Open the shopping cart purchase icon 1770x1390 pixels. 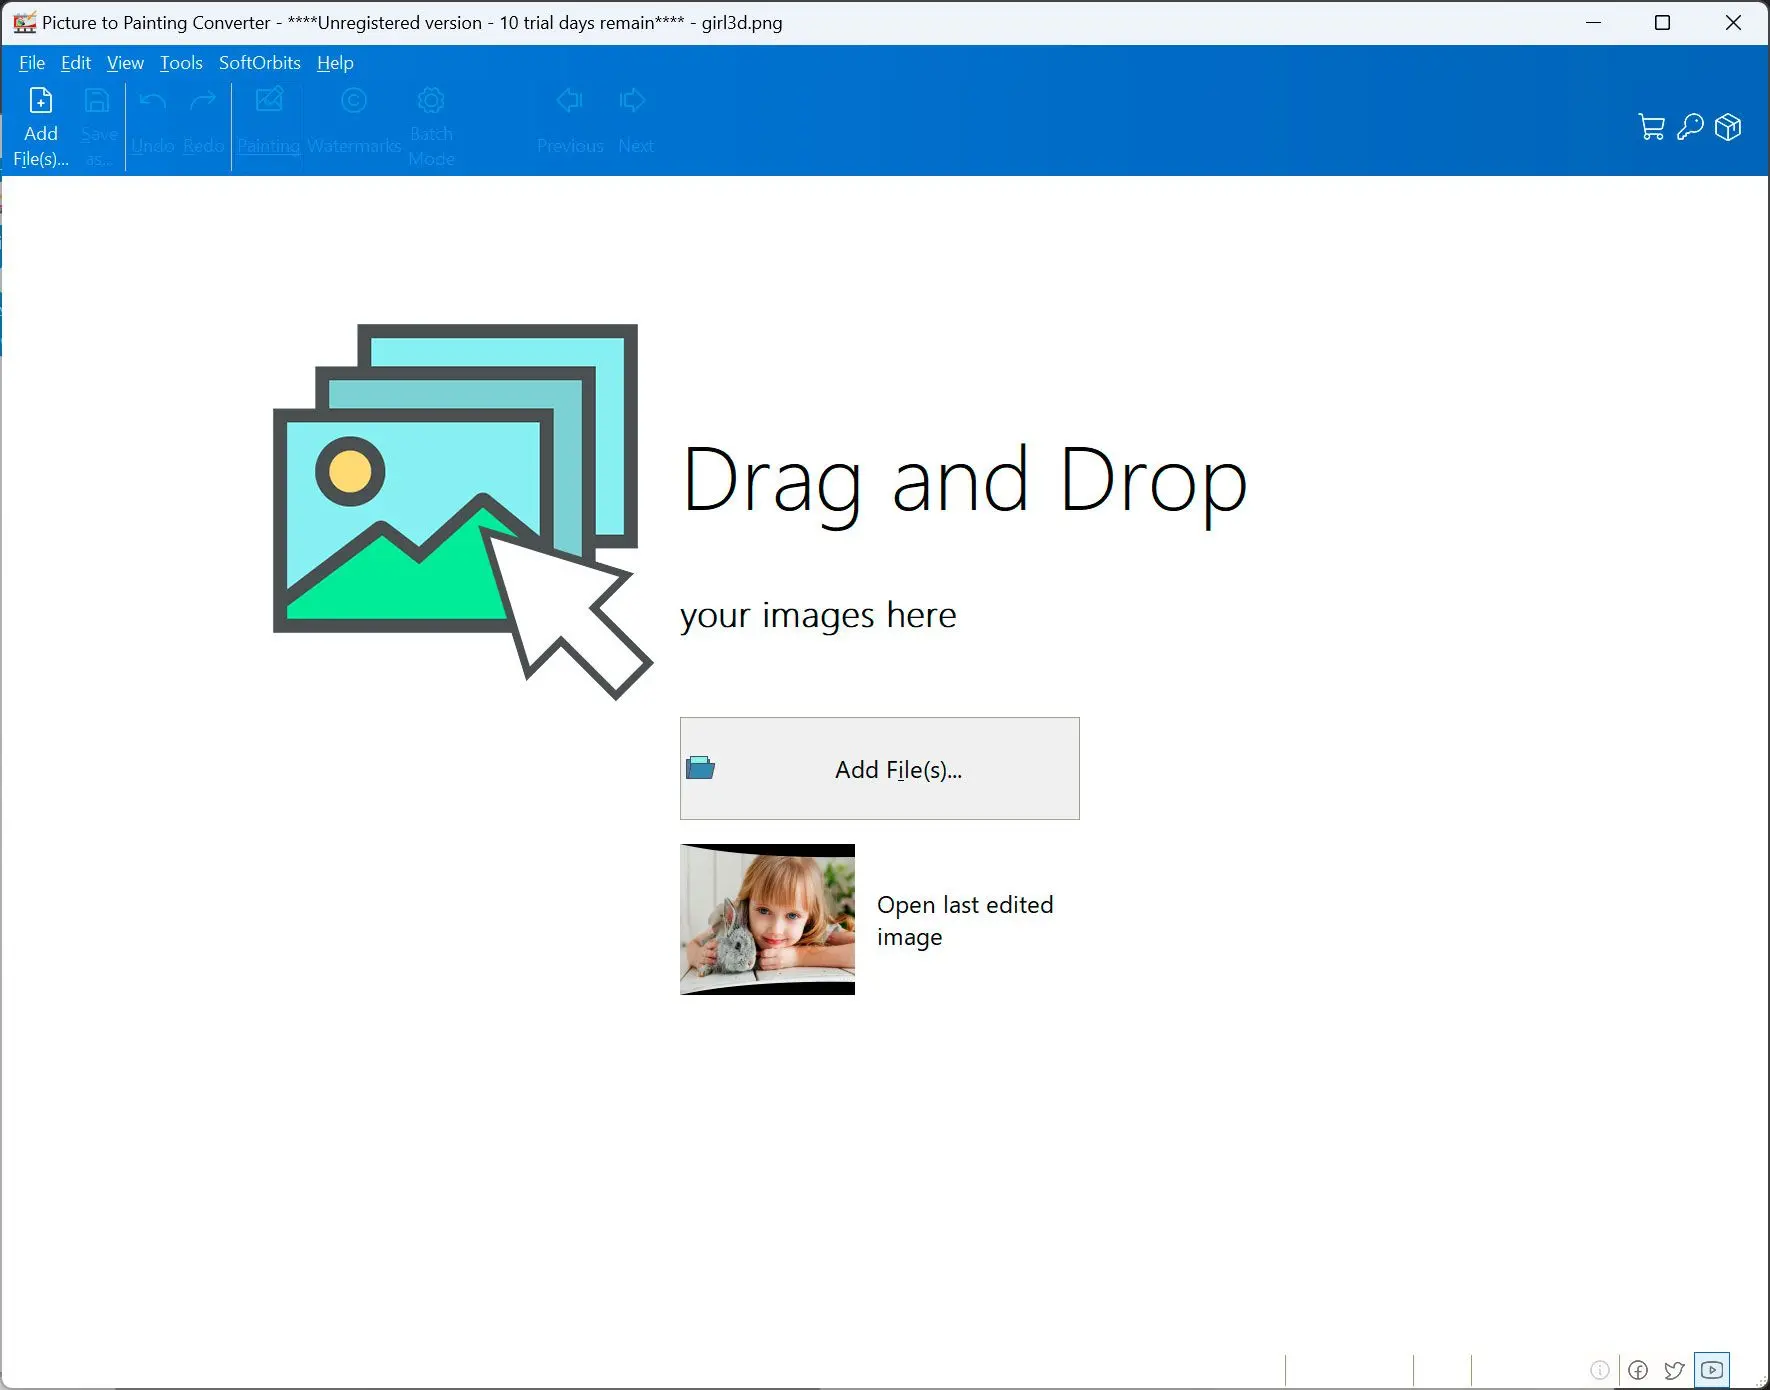click(1651, 127)
